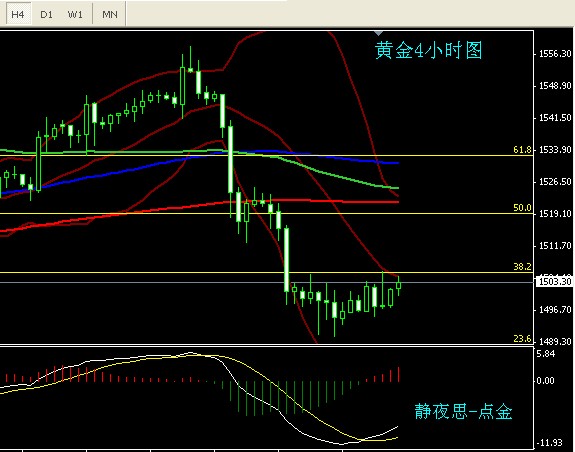Click the 1548.90 price scale value
Viewport: 575px width, 452px height.
(x=555, y=86)
